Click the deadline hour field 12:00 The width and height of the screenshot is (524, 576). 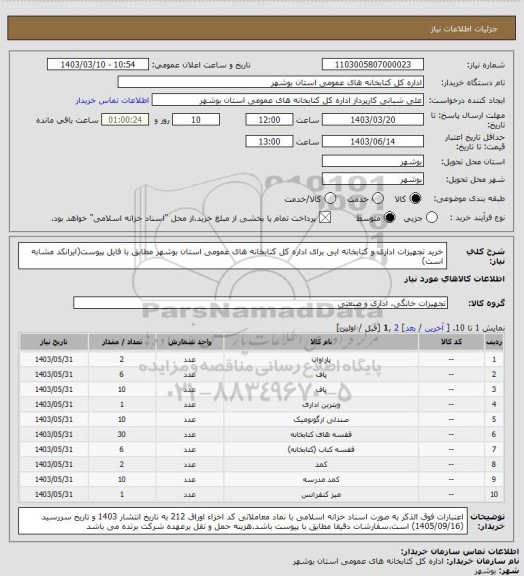pyautogui.click(x=269, y=120)
